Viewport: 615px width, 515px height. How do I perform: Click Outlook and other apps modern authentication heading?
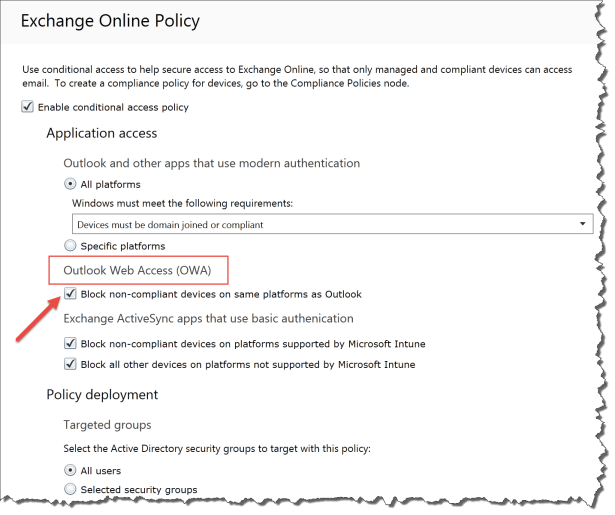point(211,163)
